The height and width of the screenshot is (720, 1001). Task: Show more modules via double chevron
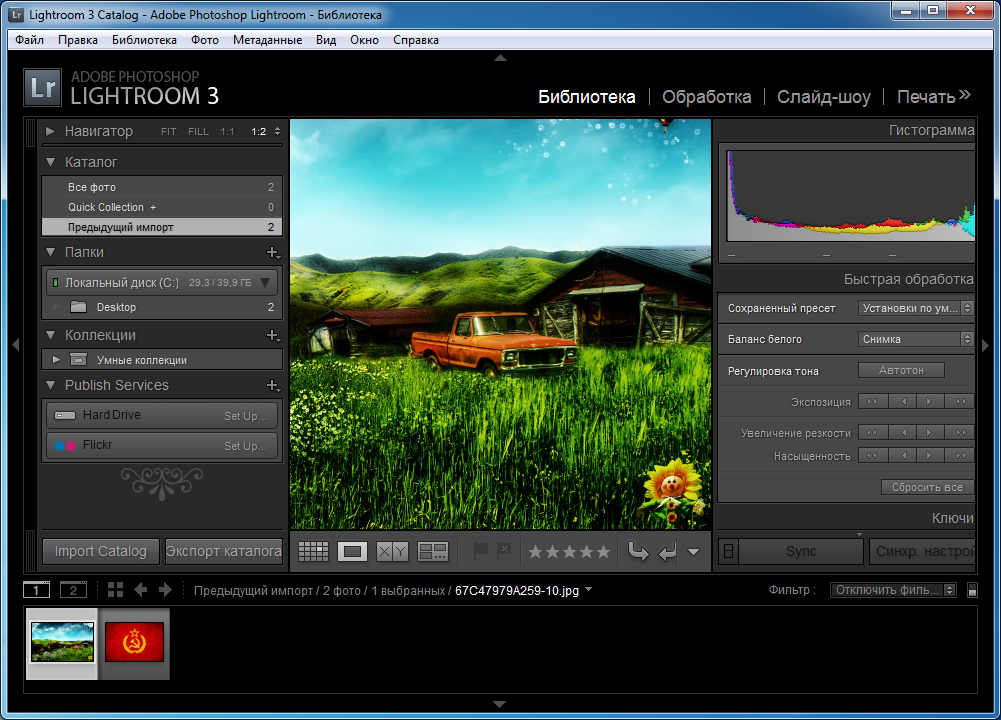[965, 95]
